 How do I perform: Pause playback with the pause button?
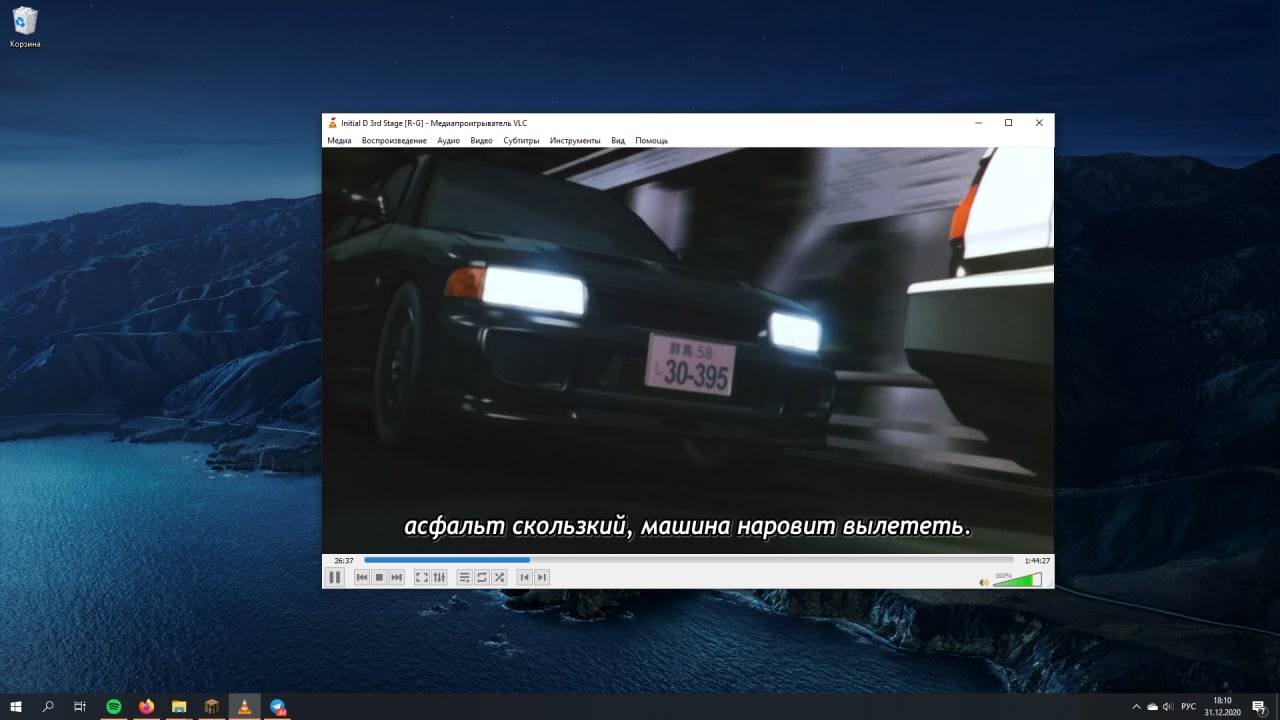(x=334, y=577)
